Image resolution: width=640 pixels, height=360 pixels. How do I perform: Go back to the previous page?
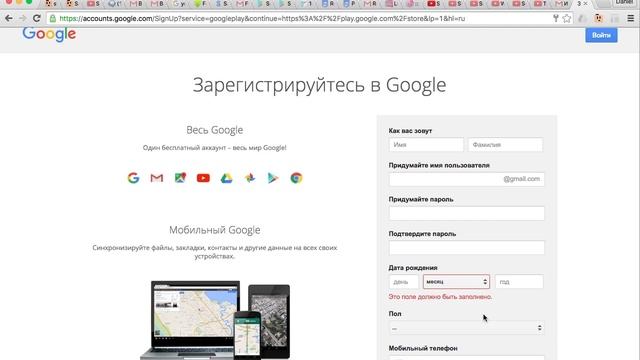[9, 18]
